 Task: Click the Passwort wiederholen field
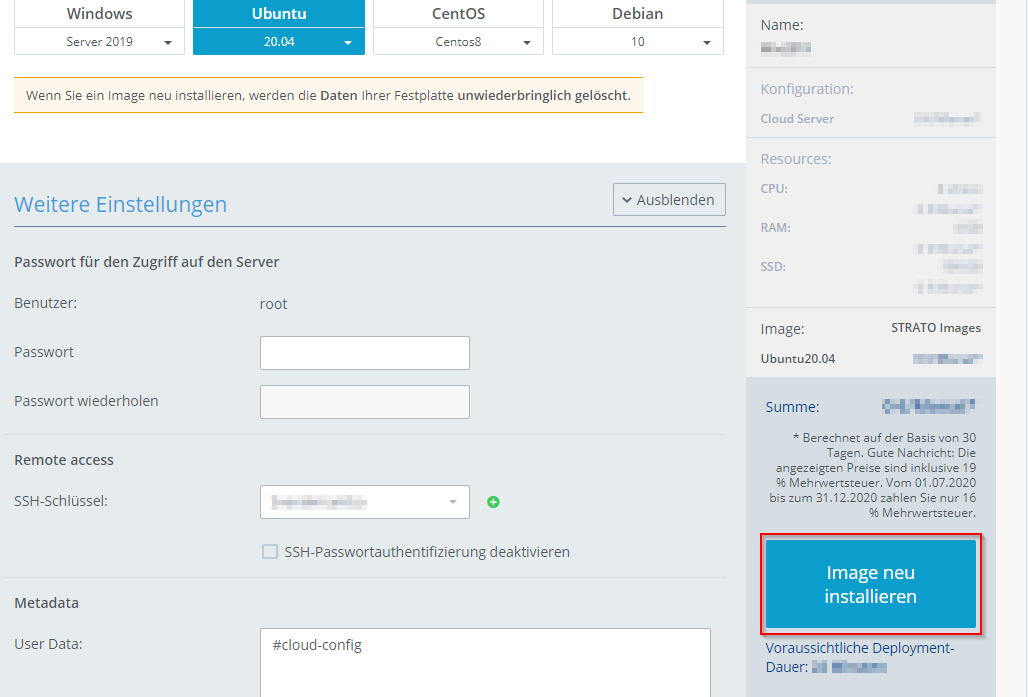pyautogui.click(x=364, y=402)
